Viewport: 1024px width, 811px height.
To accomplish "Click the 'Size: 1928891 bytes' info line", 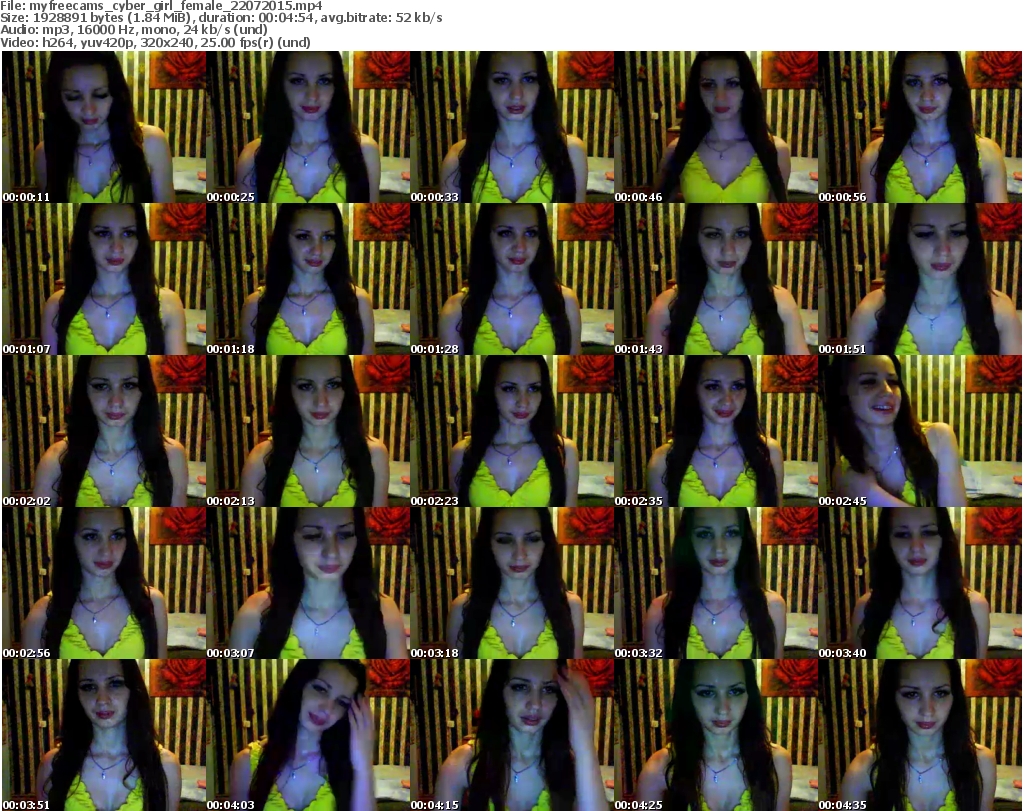I will click(221, 18).
